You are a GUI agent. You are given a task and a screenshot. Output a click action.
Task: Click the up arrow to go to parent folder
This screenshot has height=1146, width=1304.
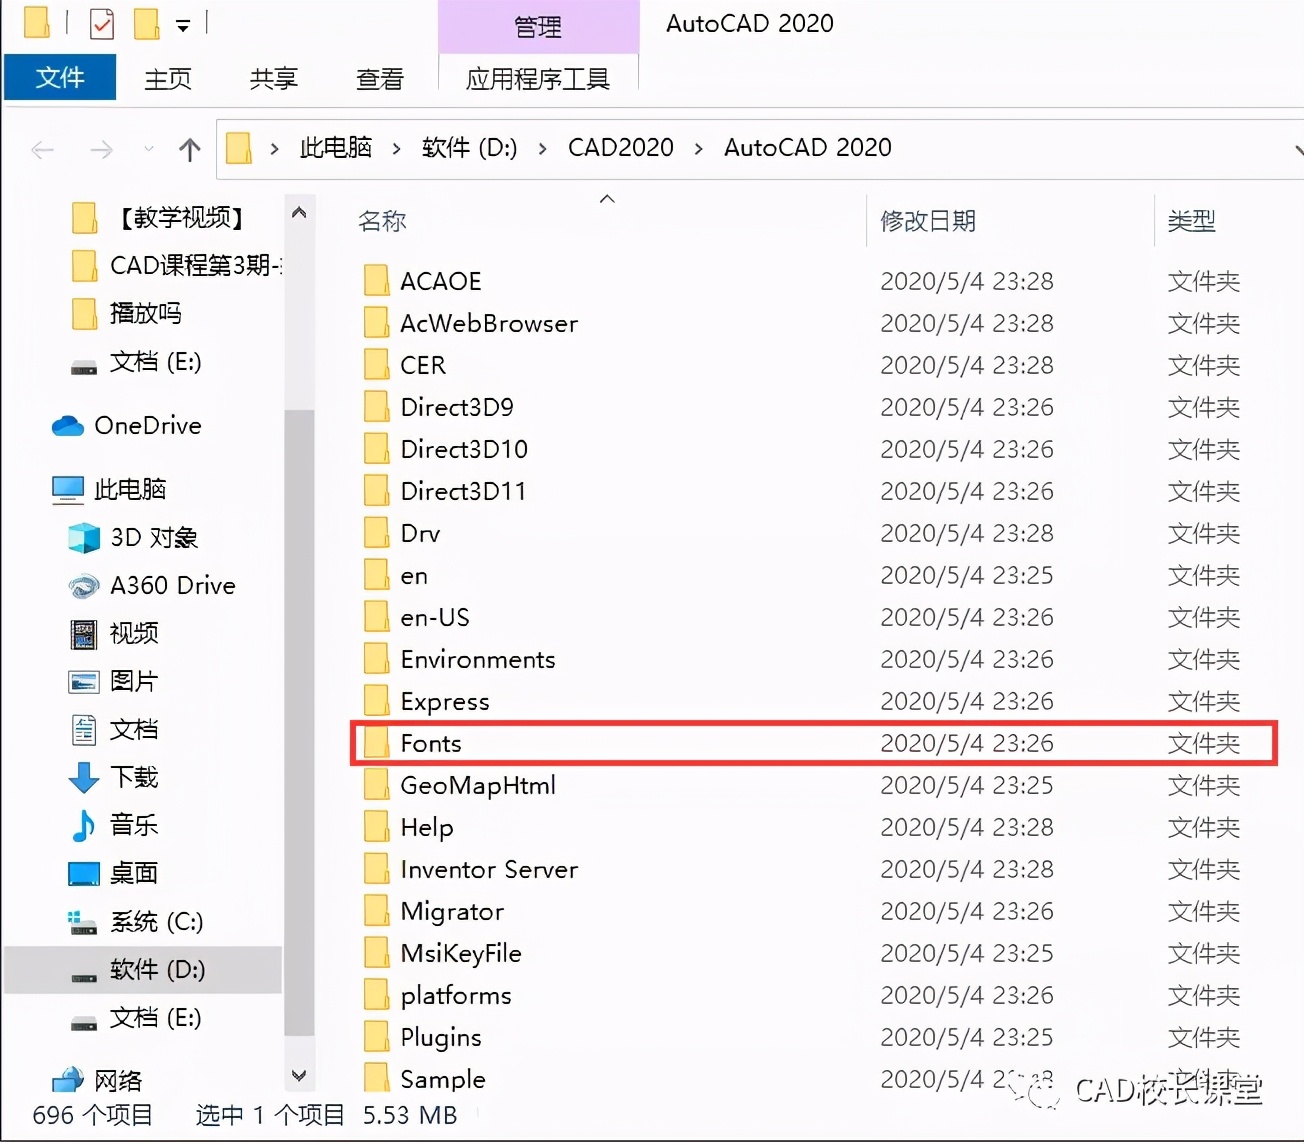coord(189,149)
